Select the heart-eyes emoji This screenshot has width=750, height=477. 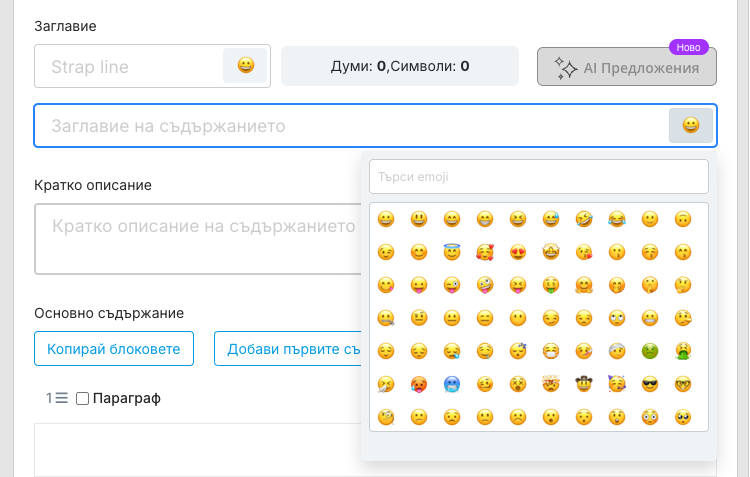tap(518, 252)
